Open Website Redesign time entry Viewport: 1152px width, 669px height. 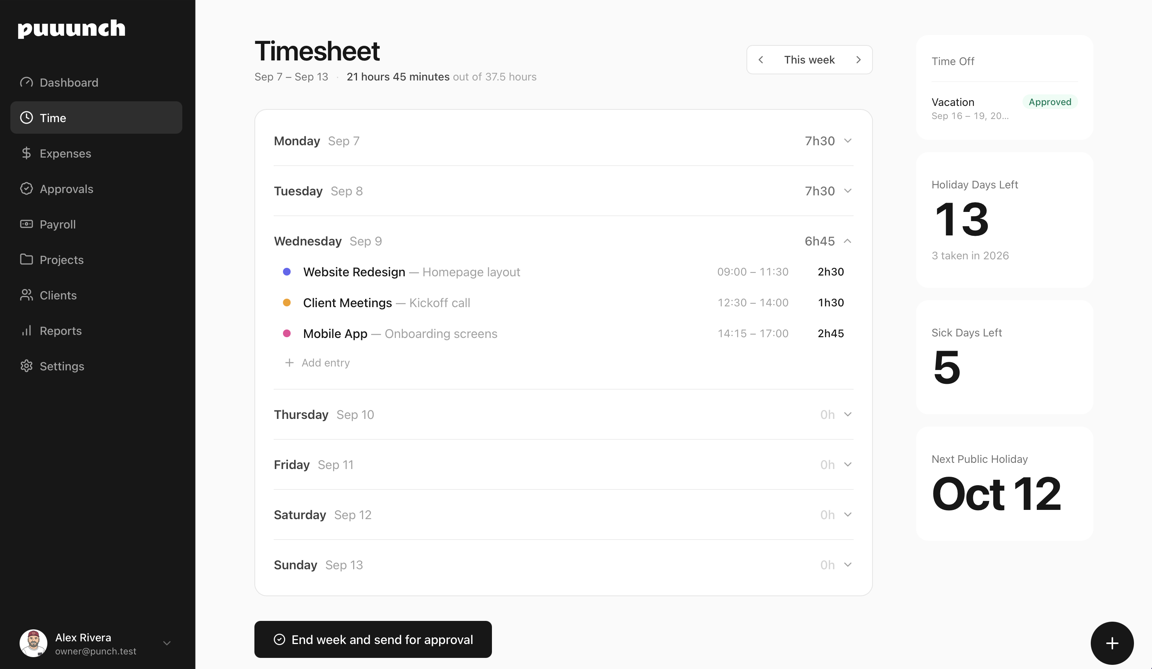tap(564, 272)
